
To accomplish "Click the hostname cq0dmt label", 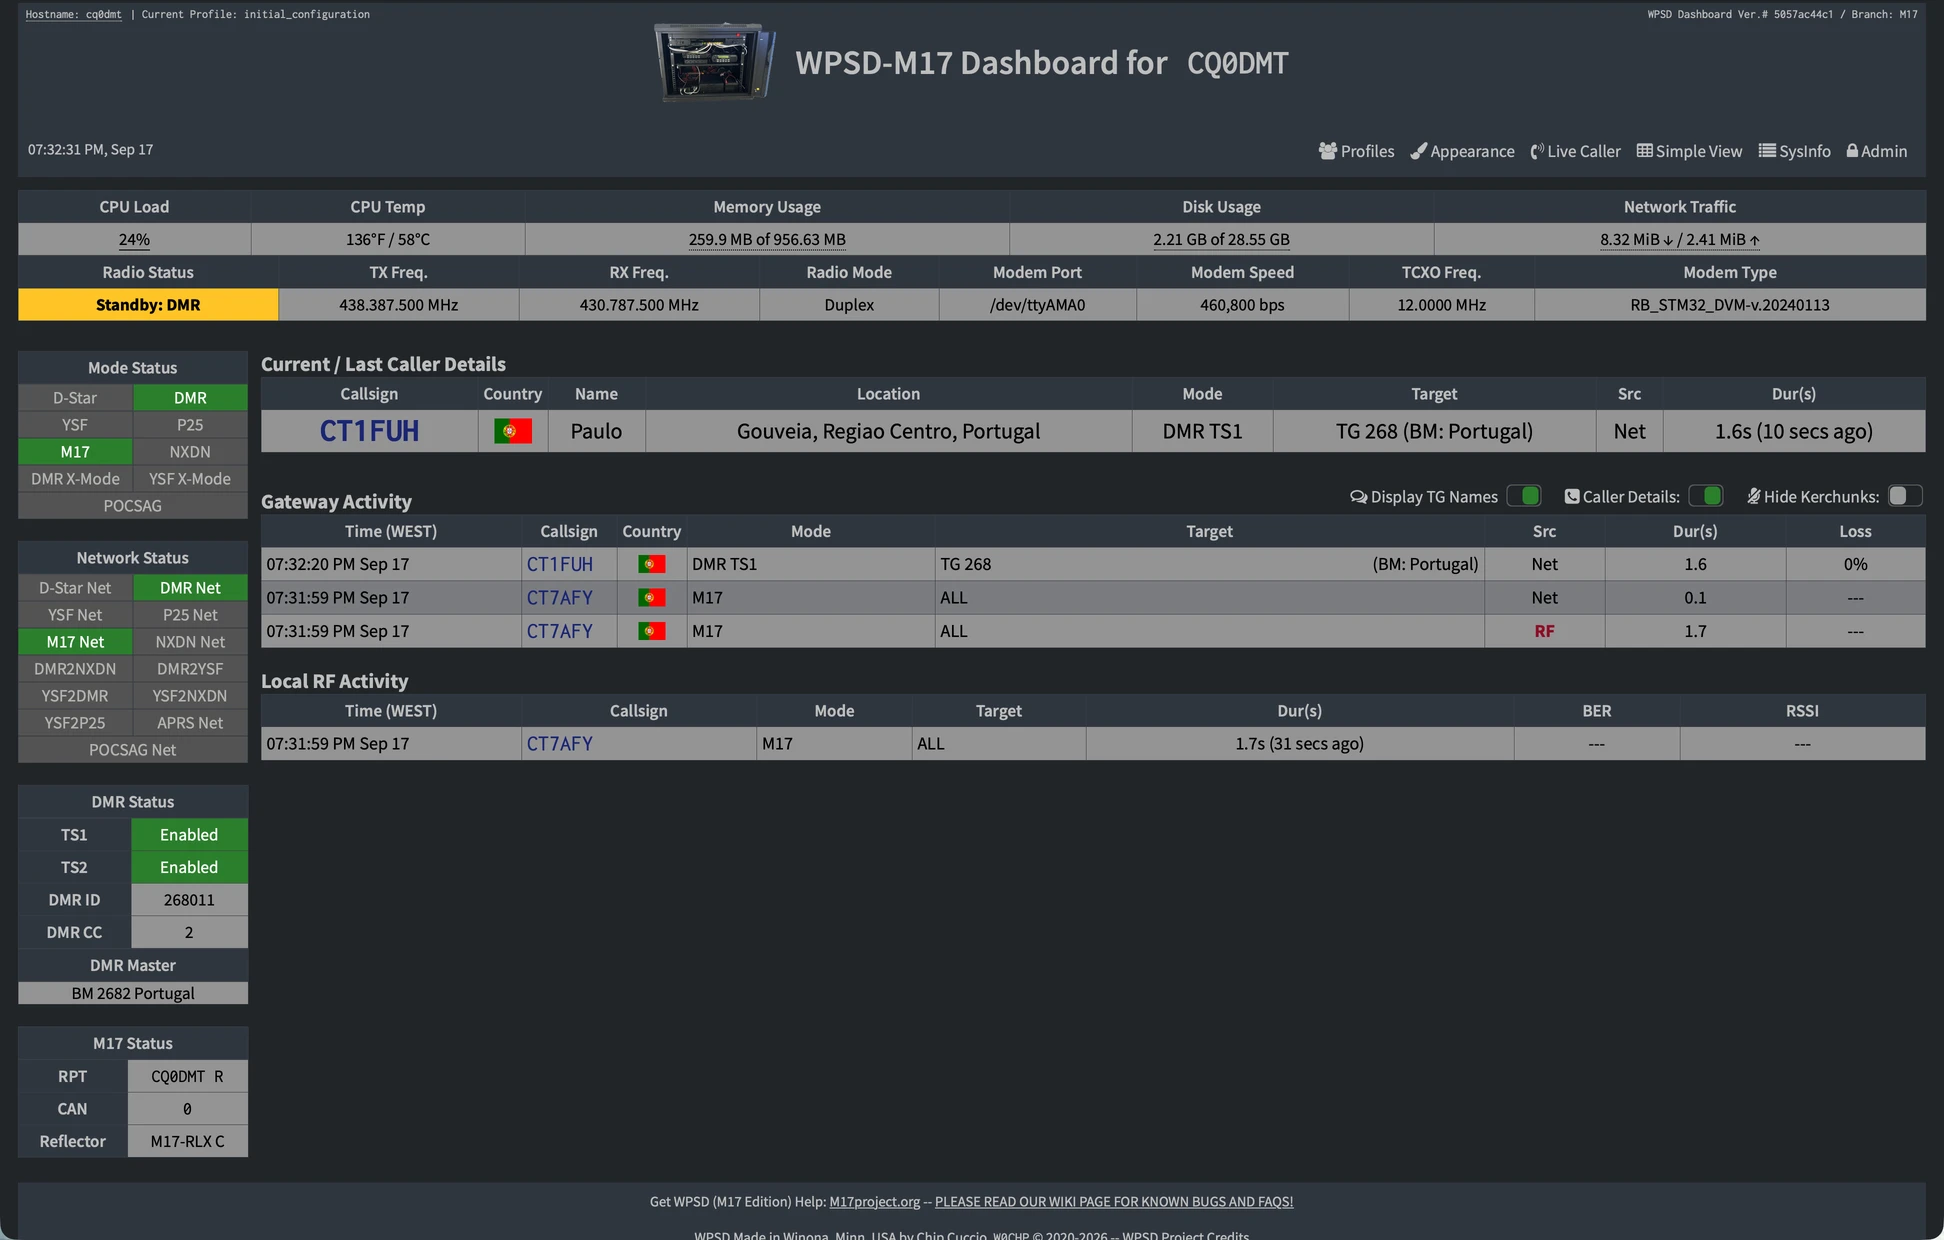I will pos(74,14).
